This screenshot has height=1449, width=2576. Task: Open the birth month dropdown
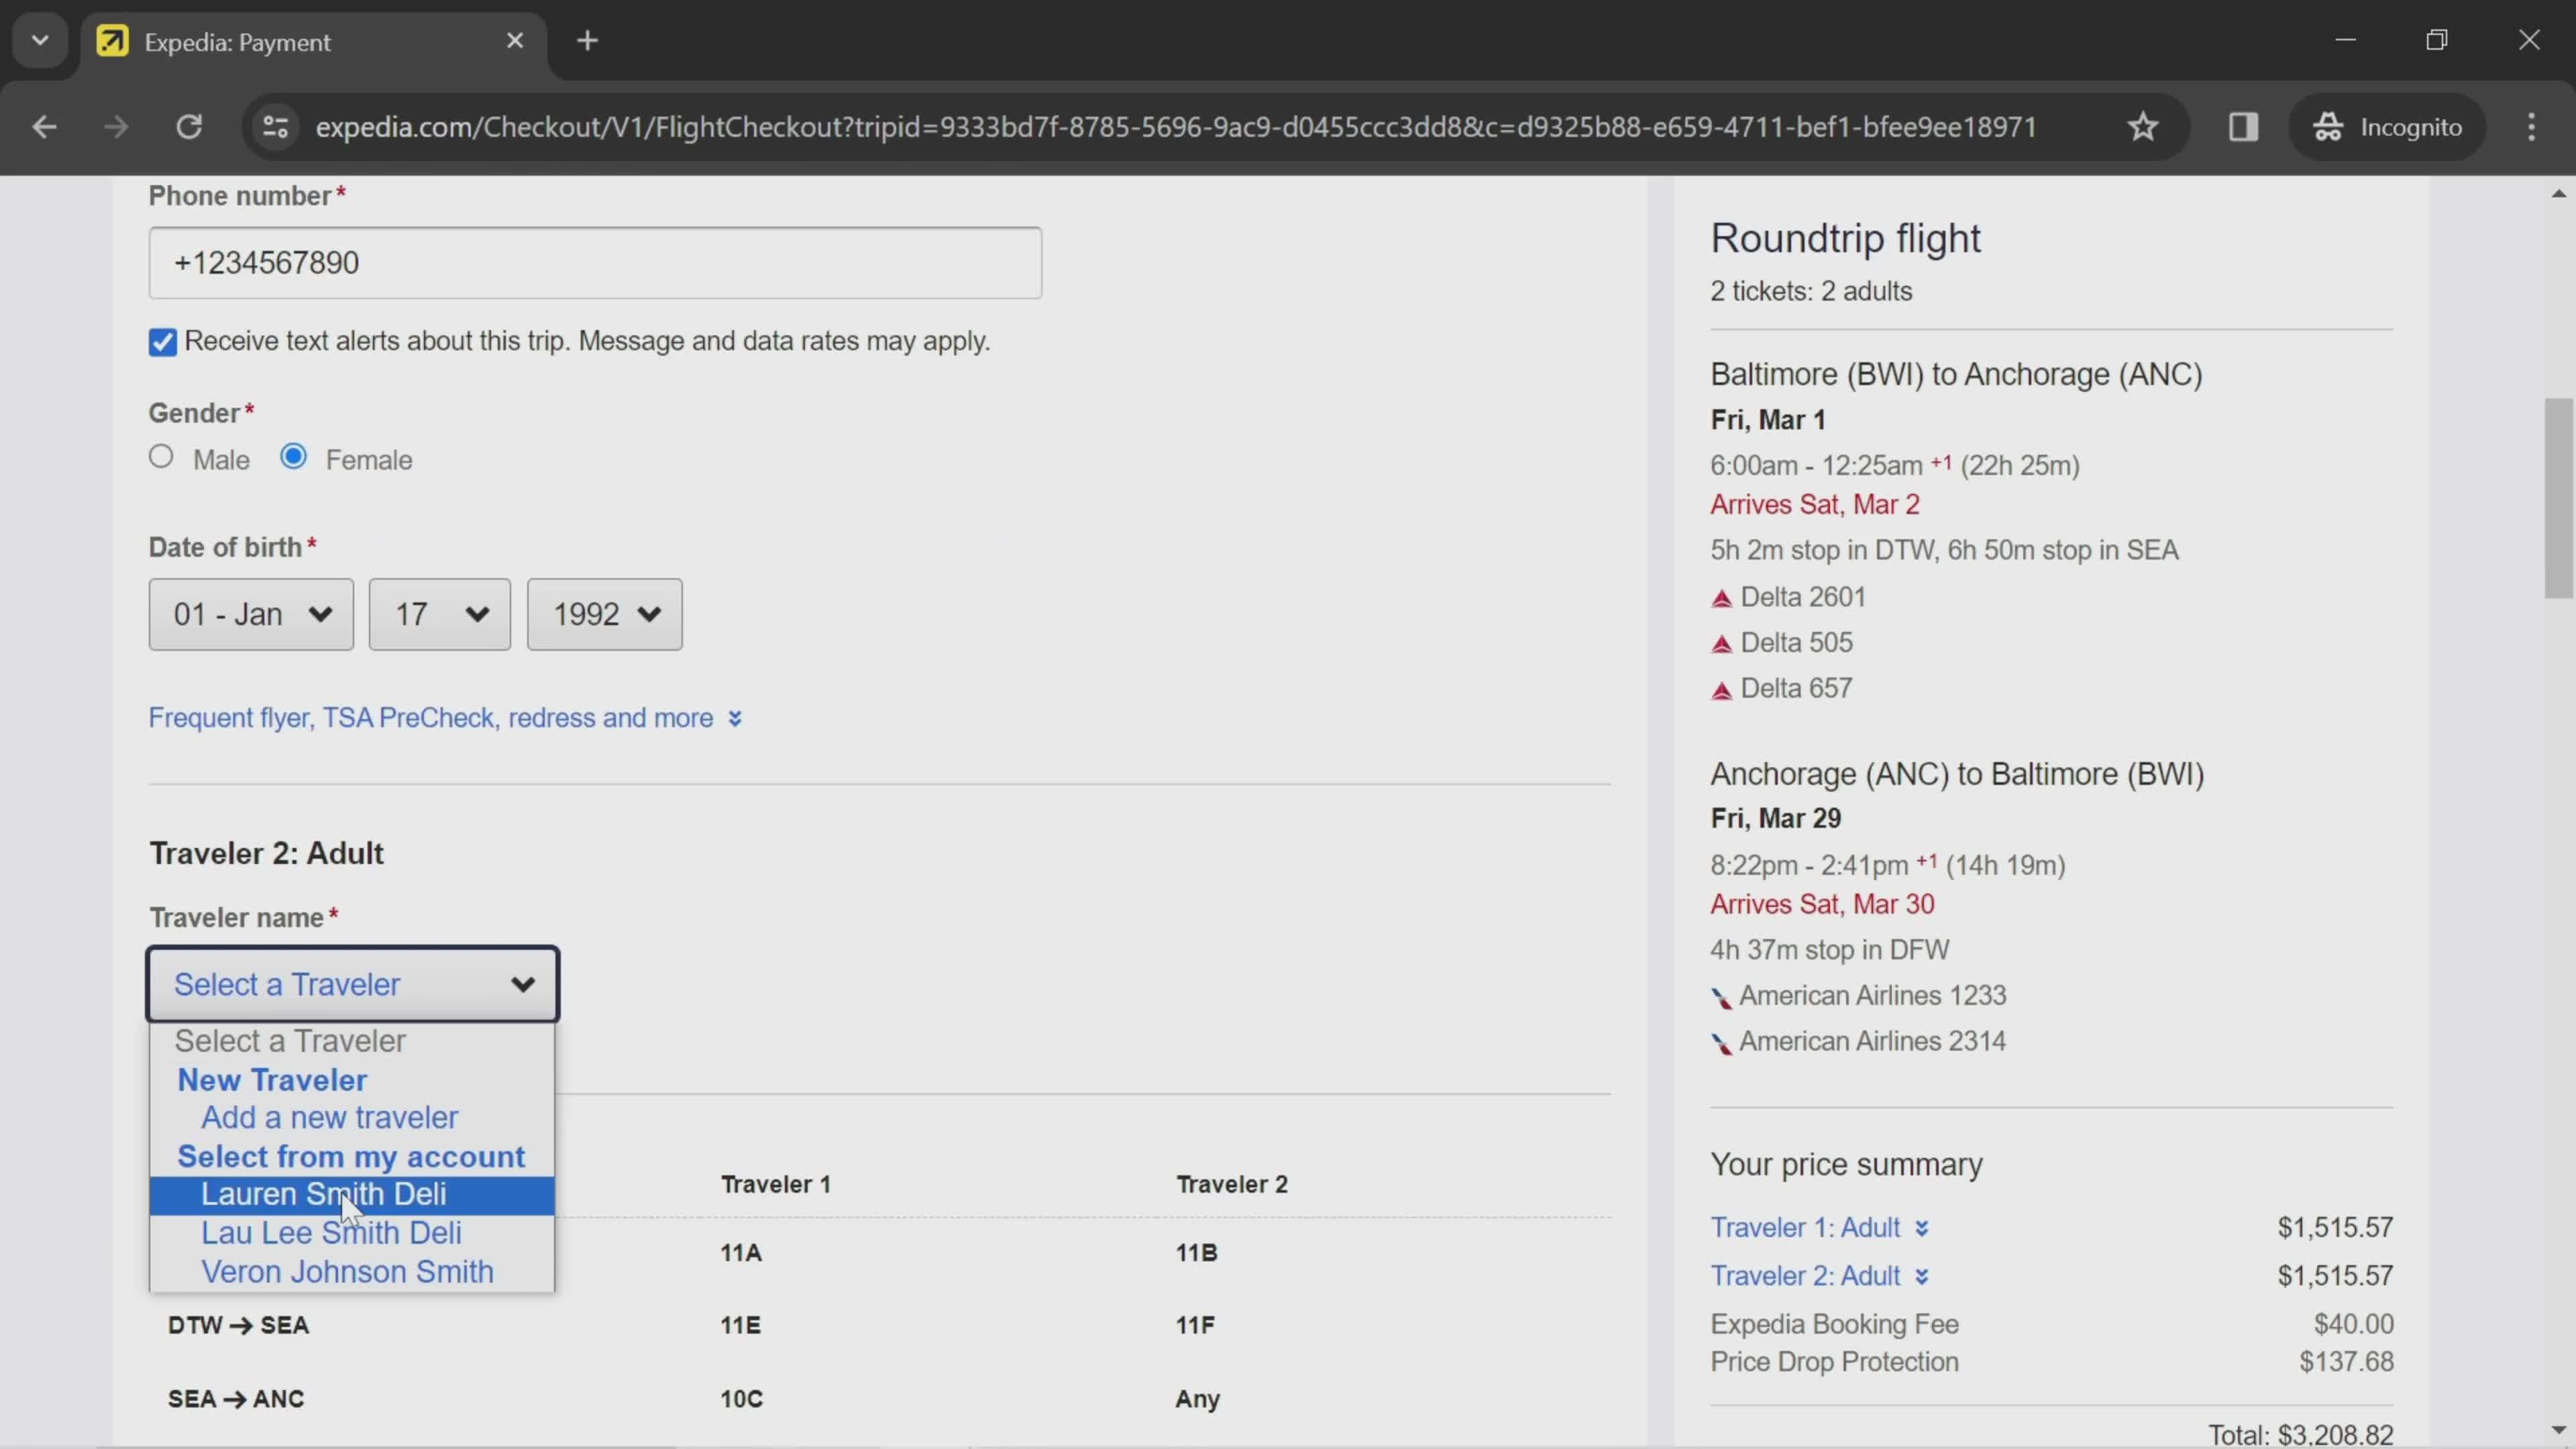click(x=251, y=614)
